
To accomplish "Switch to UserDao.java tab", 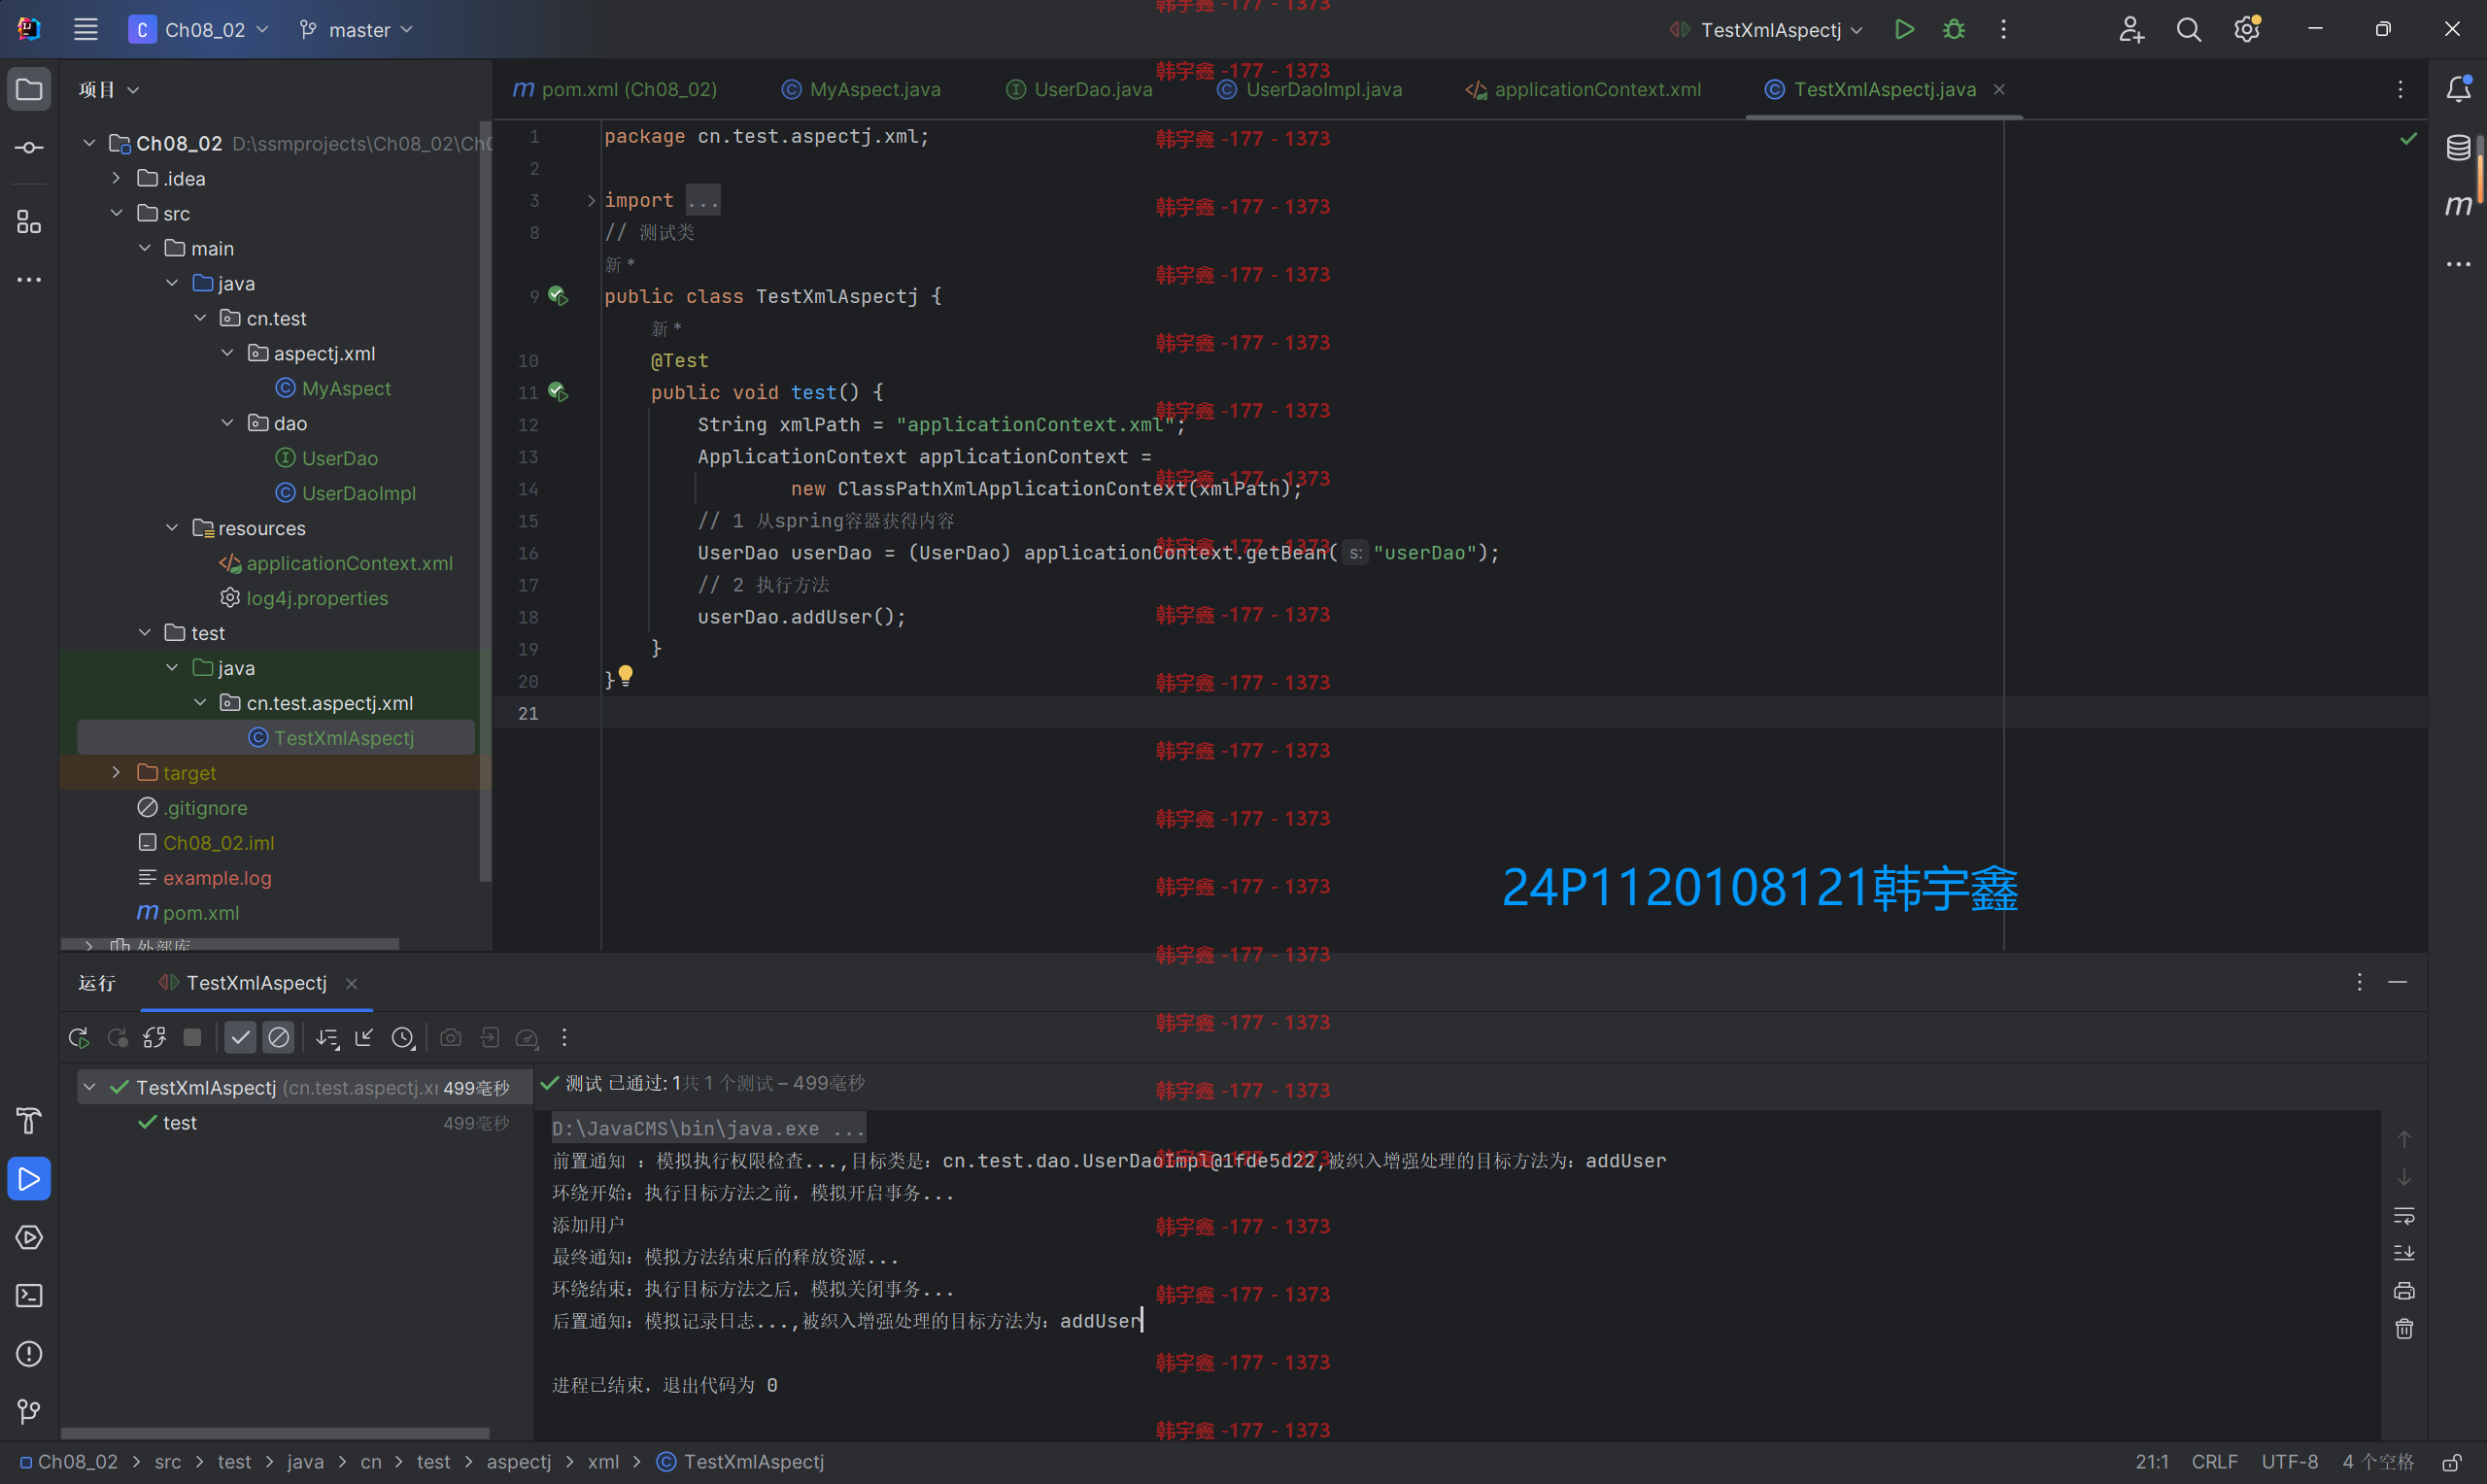I will click(x=1079, y=89).
